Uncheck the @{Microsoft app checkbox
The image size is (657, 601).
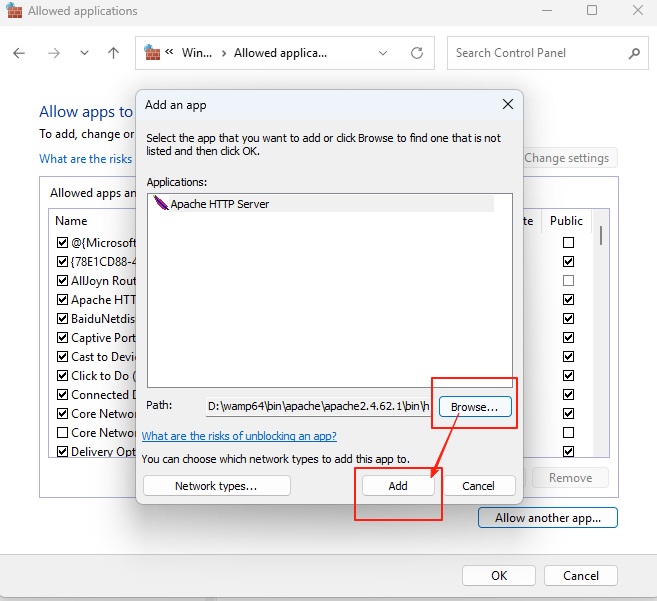click(62, 243)
